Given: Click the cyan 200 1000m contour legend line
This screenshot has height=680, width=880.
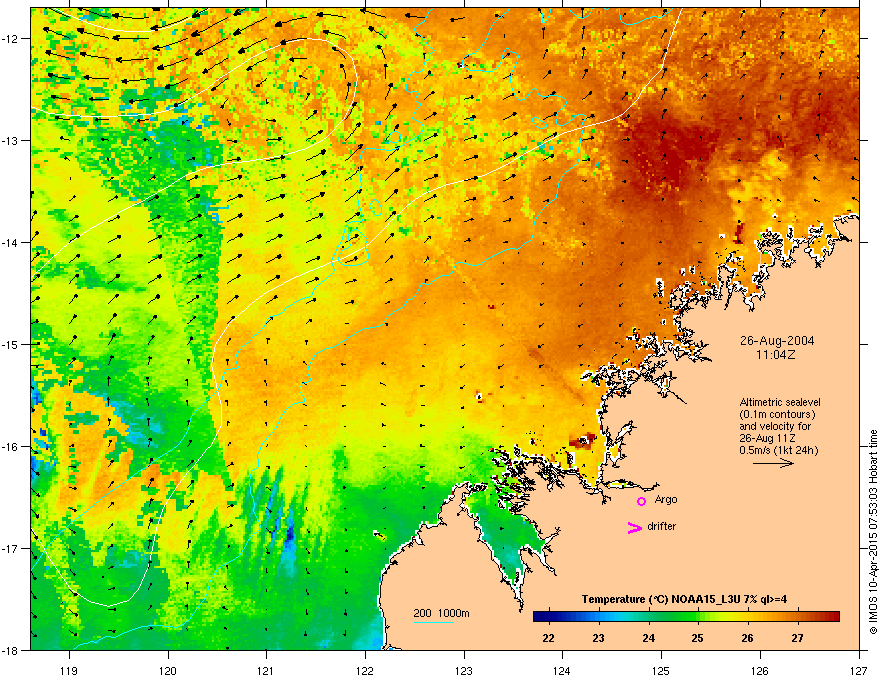Looking at the screenshot, I should 433,622.
